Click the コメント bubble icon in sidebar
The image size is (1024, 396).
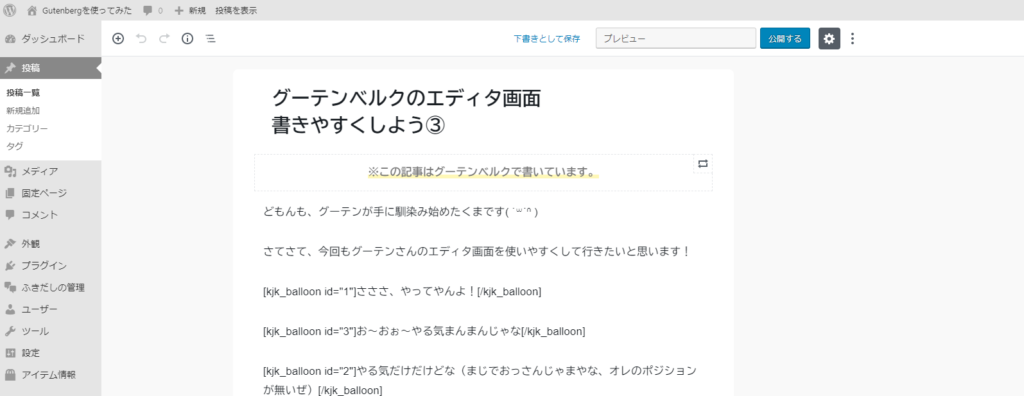[10, 214]
